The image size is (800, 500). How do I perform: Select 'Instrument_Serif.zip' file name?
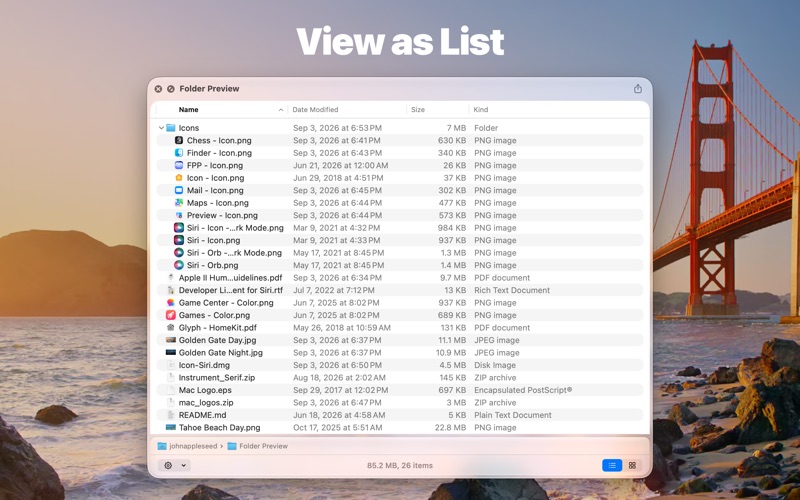[x=217, y=378]
